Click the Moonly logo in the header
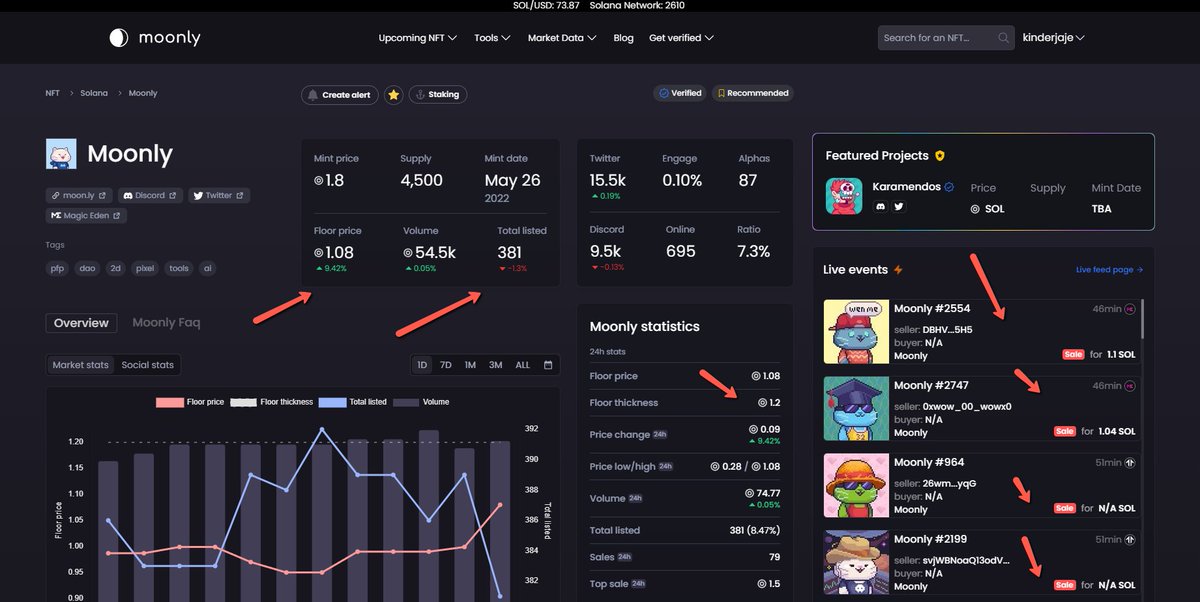Viewport: 1200px width, 602px height. click(155, 38)
